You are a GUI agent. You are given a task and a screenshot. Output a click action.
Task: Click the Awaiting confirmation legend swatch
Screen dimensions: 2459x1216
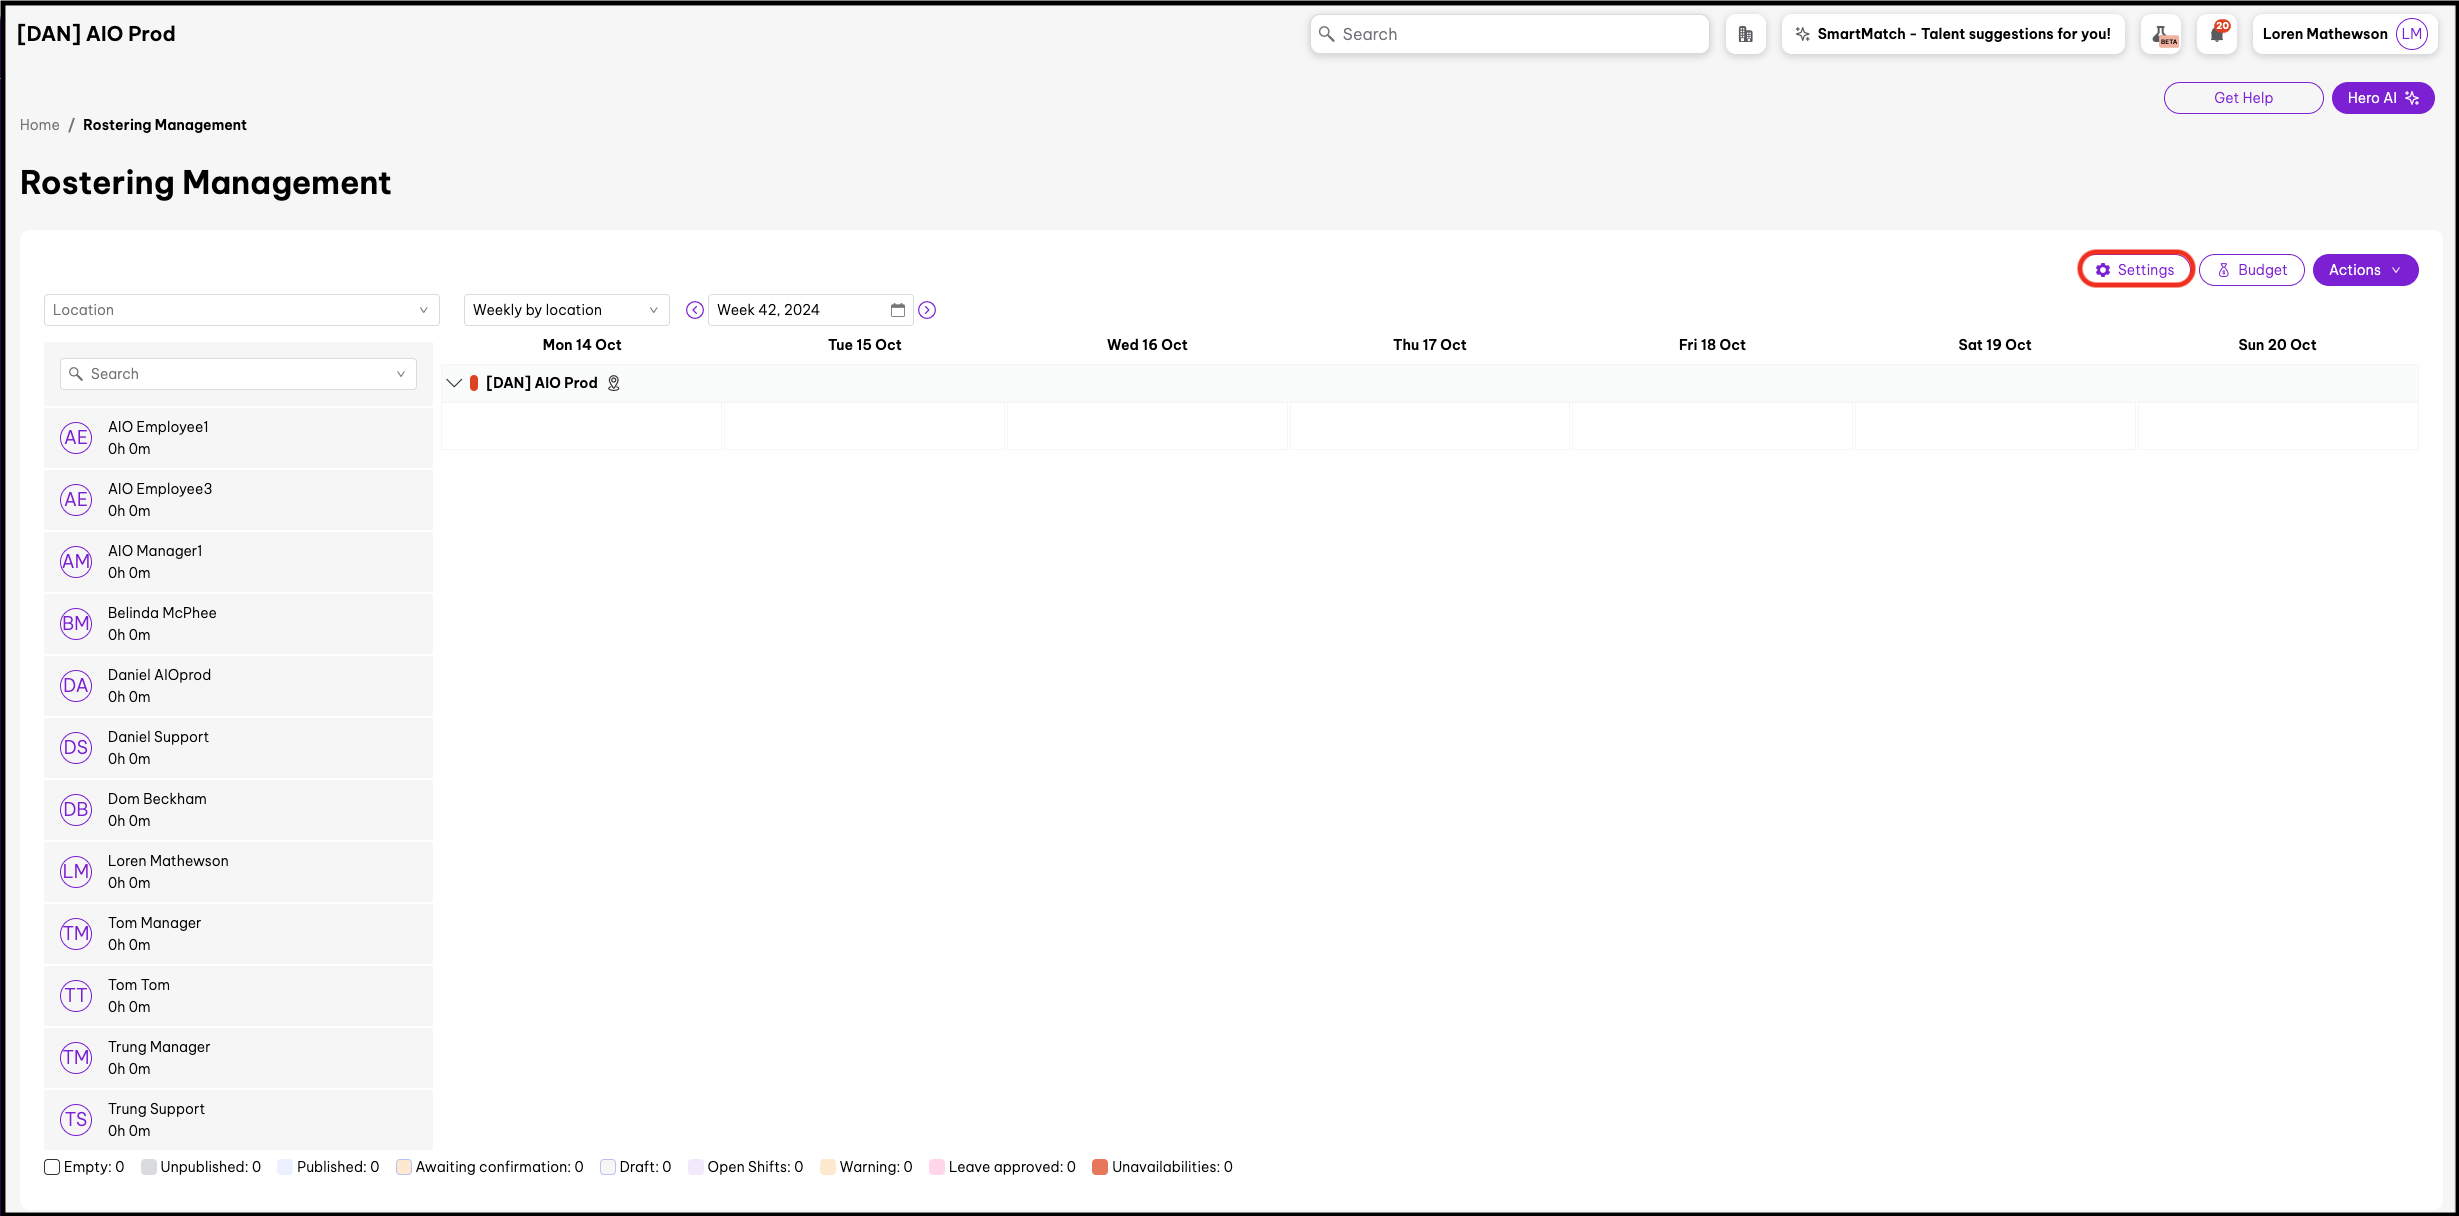coord(404,1167)
